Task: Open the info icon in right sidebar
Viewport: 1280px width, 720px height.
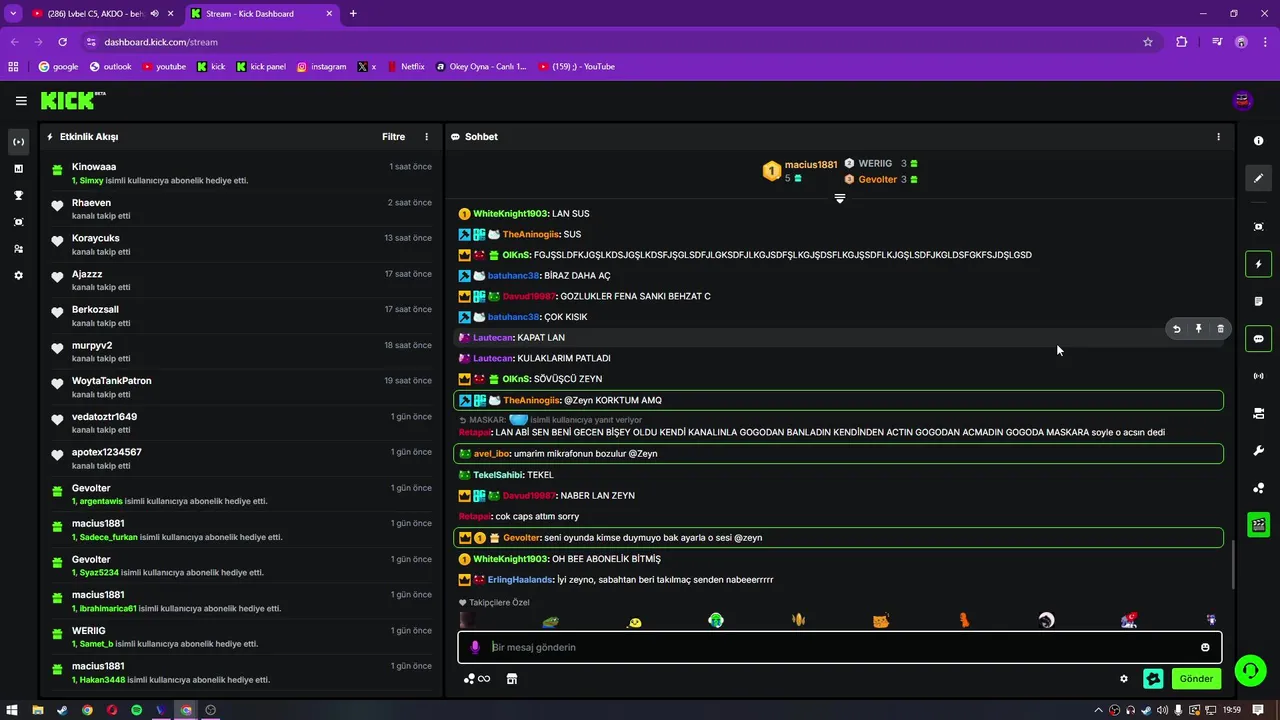Action: 1258,141
